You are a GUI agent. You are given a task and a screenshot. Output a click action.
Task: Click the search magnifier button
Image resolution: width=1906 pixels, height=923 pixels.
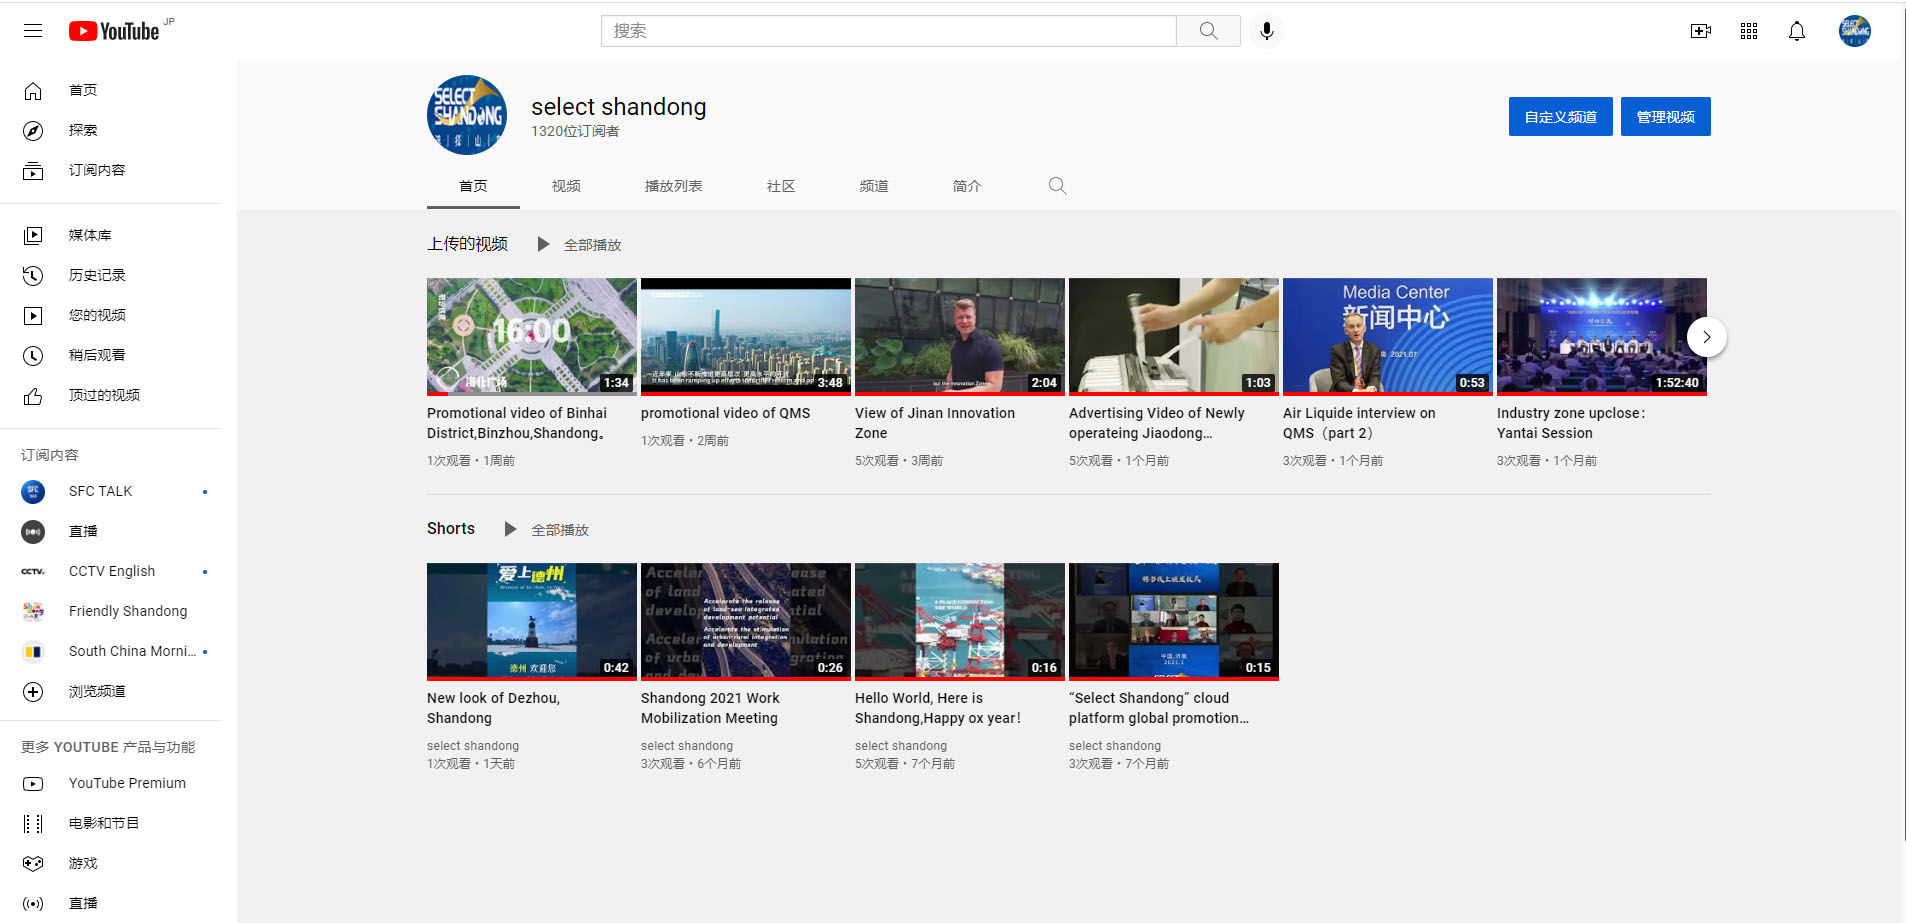pyautogui.click(x=1208, y=31)
